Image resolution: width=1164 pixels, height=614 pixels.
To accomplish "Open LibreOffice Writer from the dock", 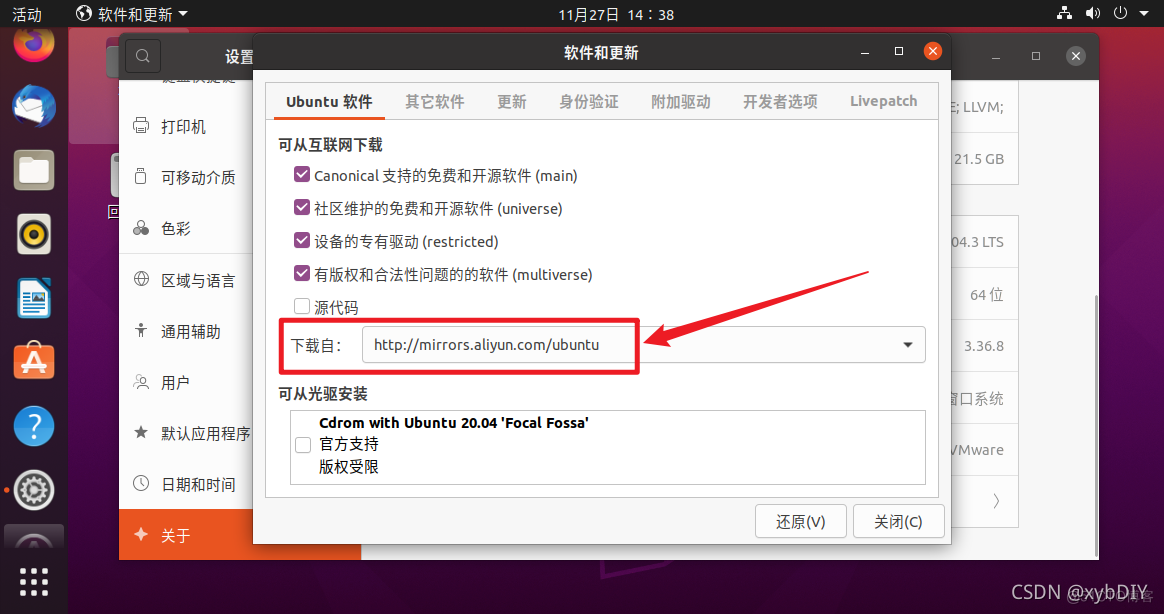I will [x=33, y=298].
